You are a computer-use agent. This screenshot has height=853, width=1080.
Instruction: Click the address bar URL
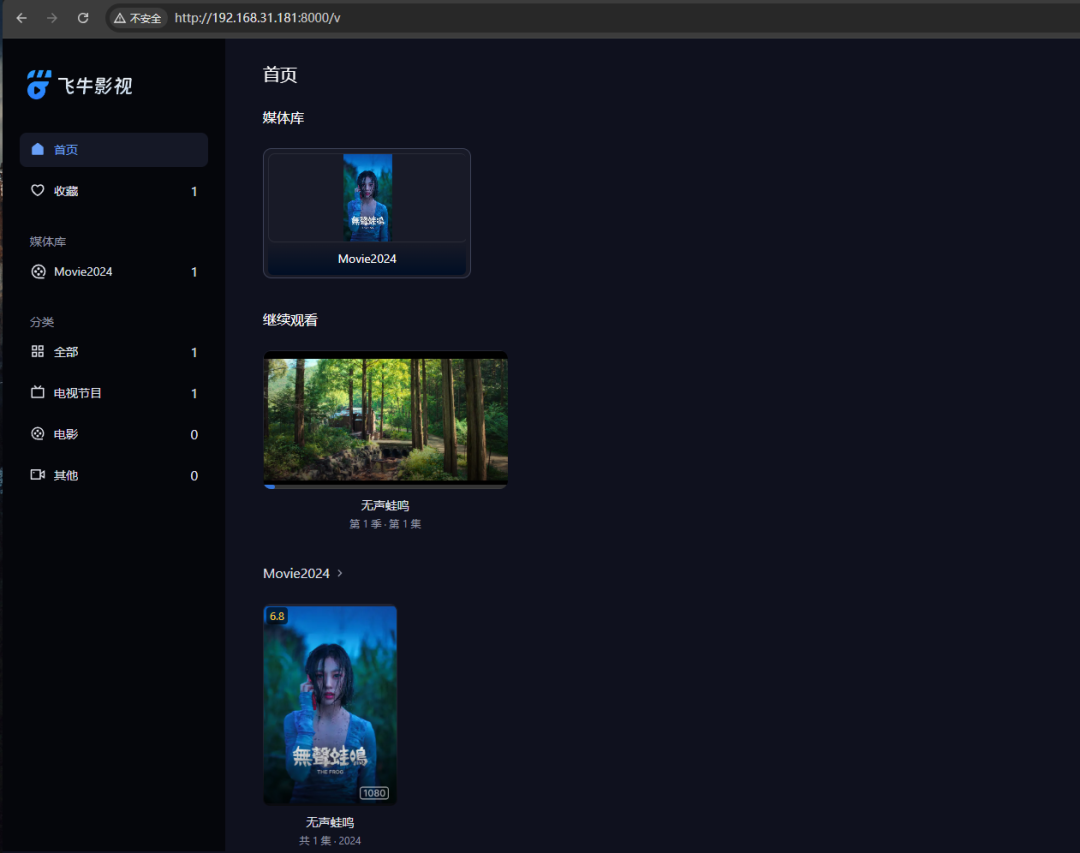coord(257,18)
